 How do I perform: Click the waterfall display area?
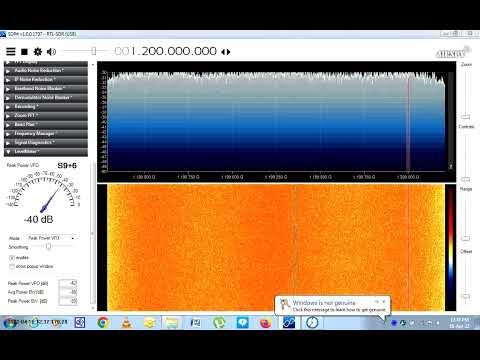276,247
